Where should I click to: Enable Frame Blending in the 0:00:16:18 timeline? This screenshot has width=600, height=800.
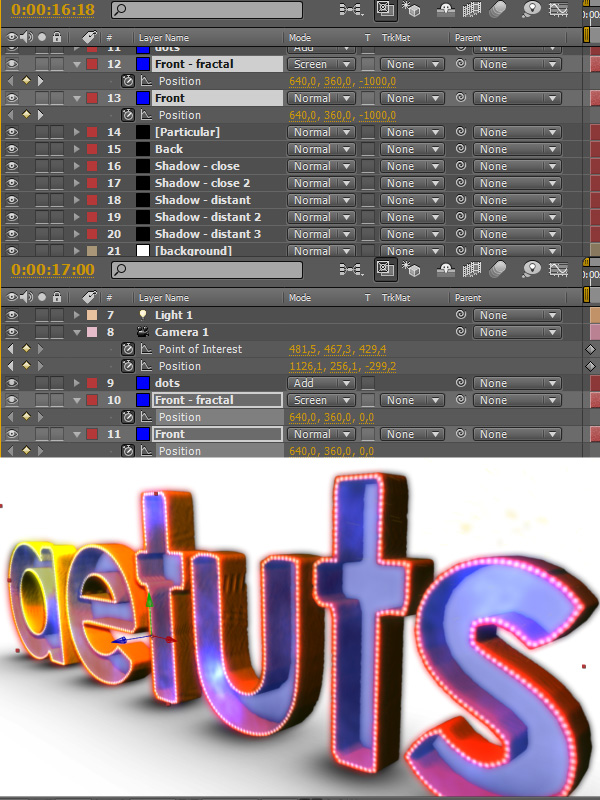click(472, 10)
